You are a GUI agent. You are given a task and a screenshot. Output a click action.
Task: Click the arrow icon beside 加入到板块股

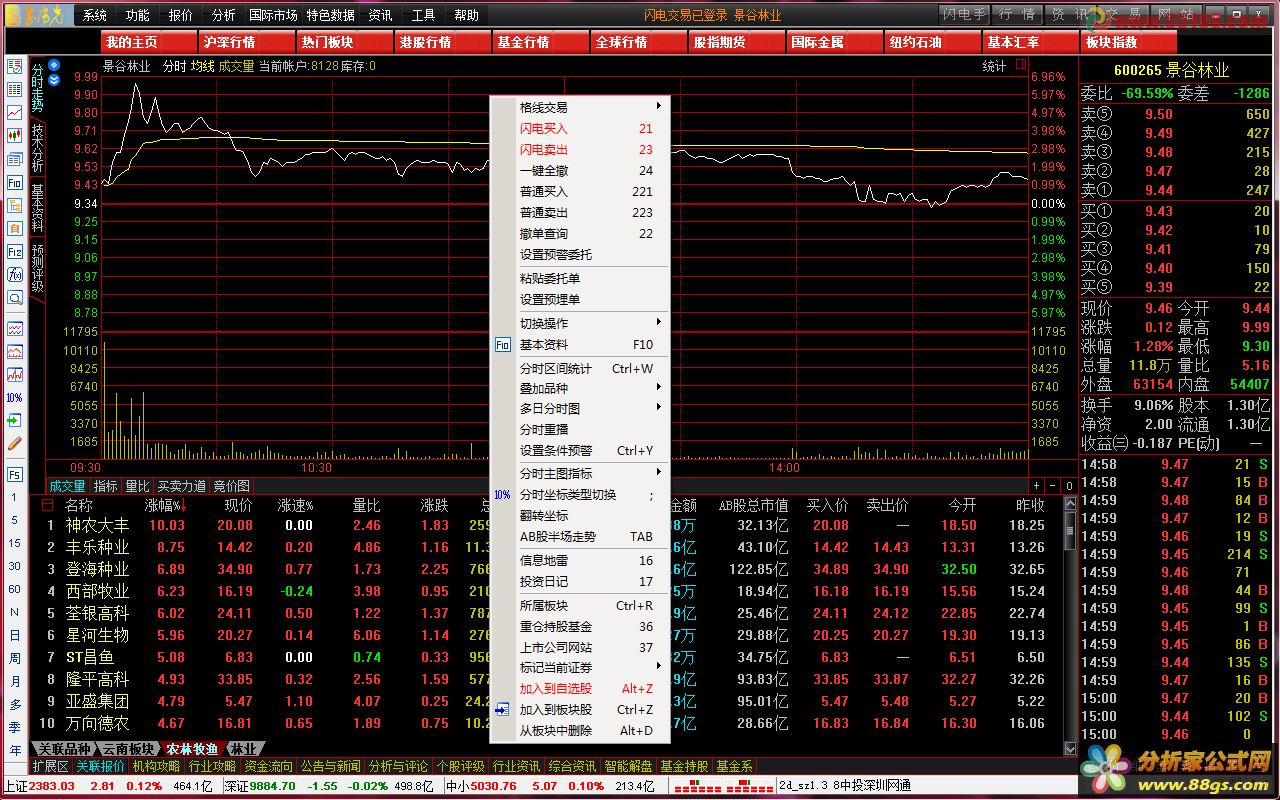(502, 710)
